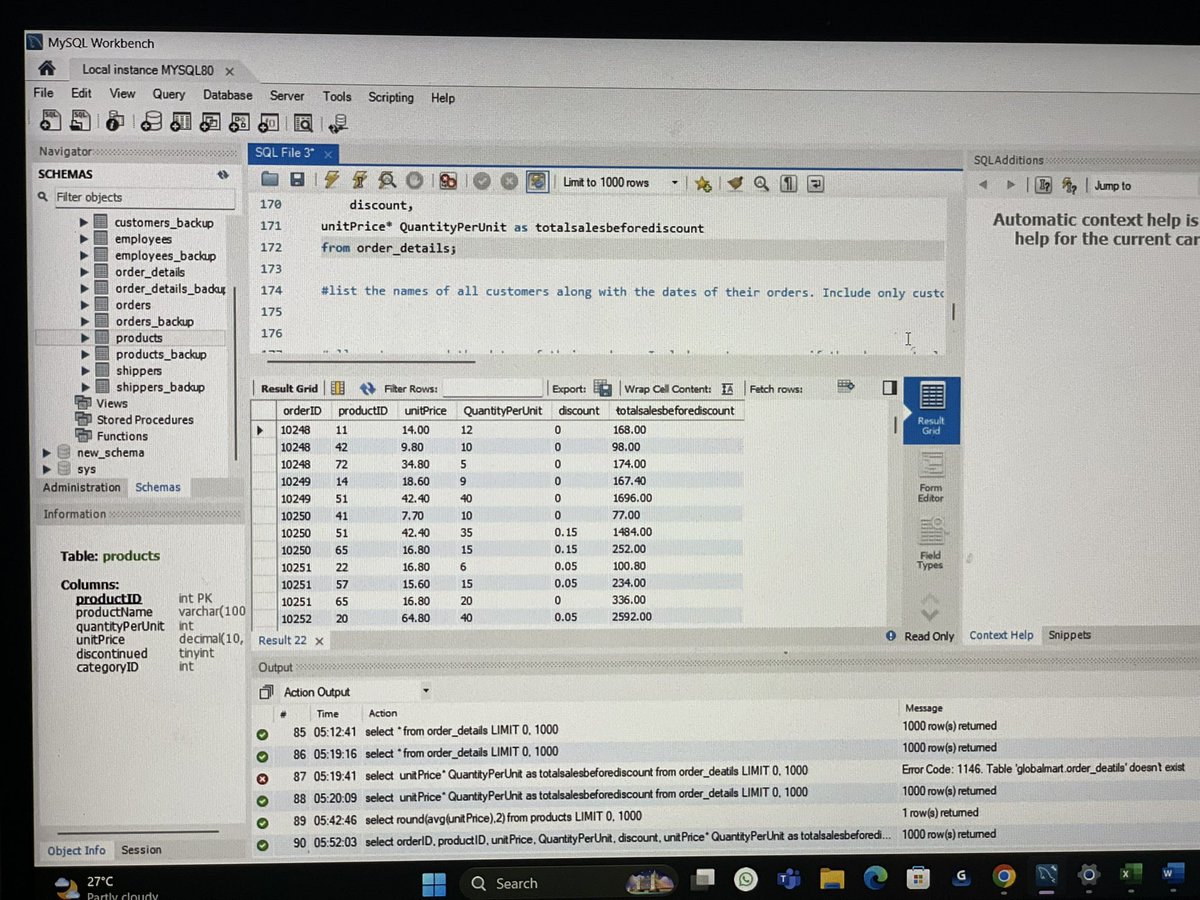Toggle word wrap in SQL editor
Viewport: 1200px width, 900px height.
pyautogui.click(x=816, y=184)
